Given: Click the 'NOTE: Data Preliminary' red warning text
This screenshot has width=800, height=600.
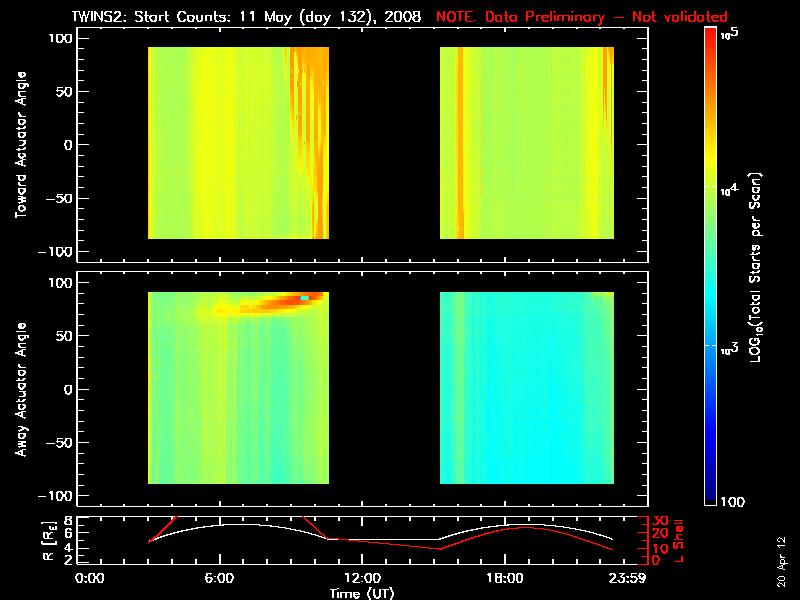Looking at the screenshot, I should point(582,17).
